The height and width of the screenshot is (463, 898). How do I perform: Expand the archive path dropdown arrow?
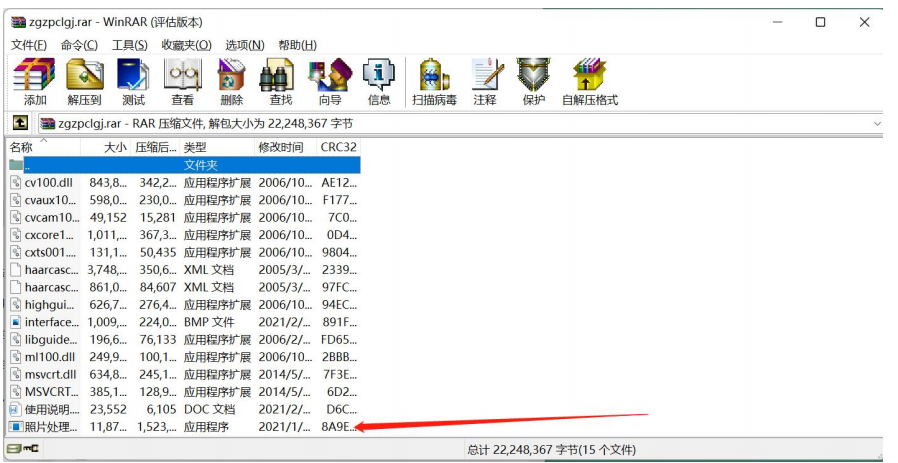pos(877,124)
